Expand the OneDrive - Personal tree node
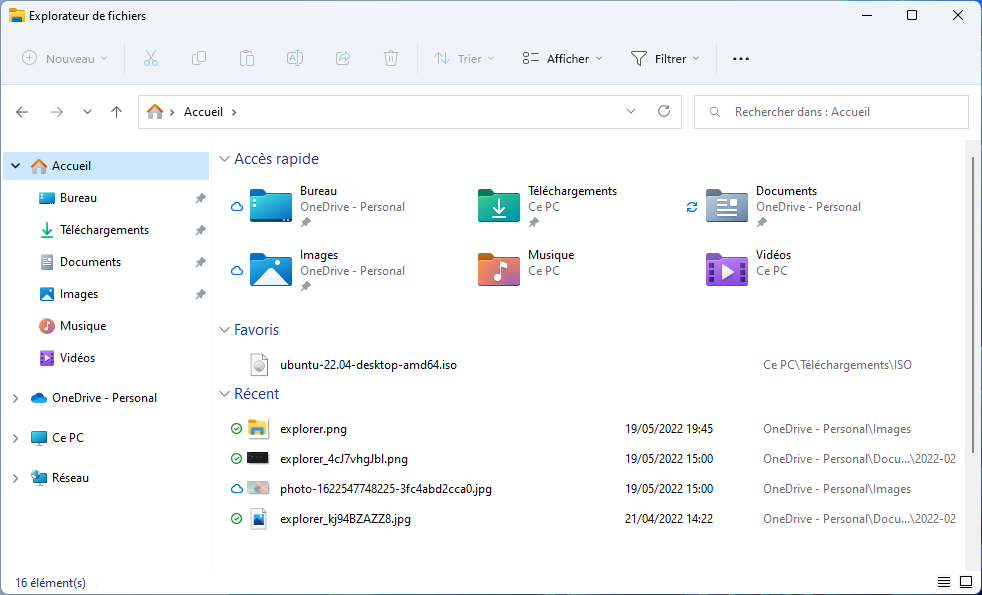The height and width of the screenshot is (595, 982). click(x=15, y=398)
